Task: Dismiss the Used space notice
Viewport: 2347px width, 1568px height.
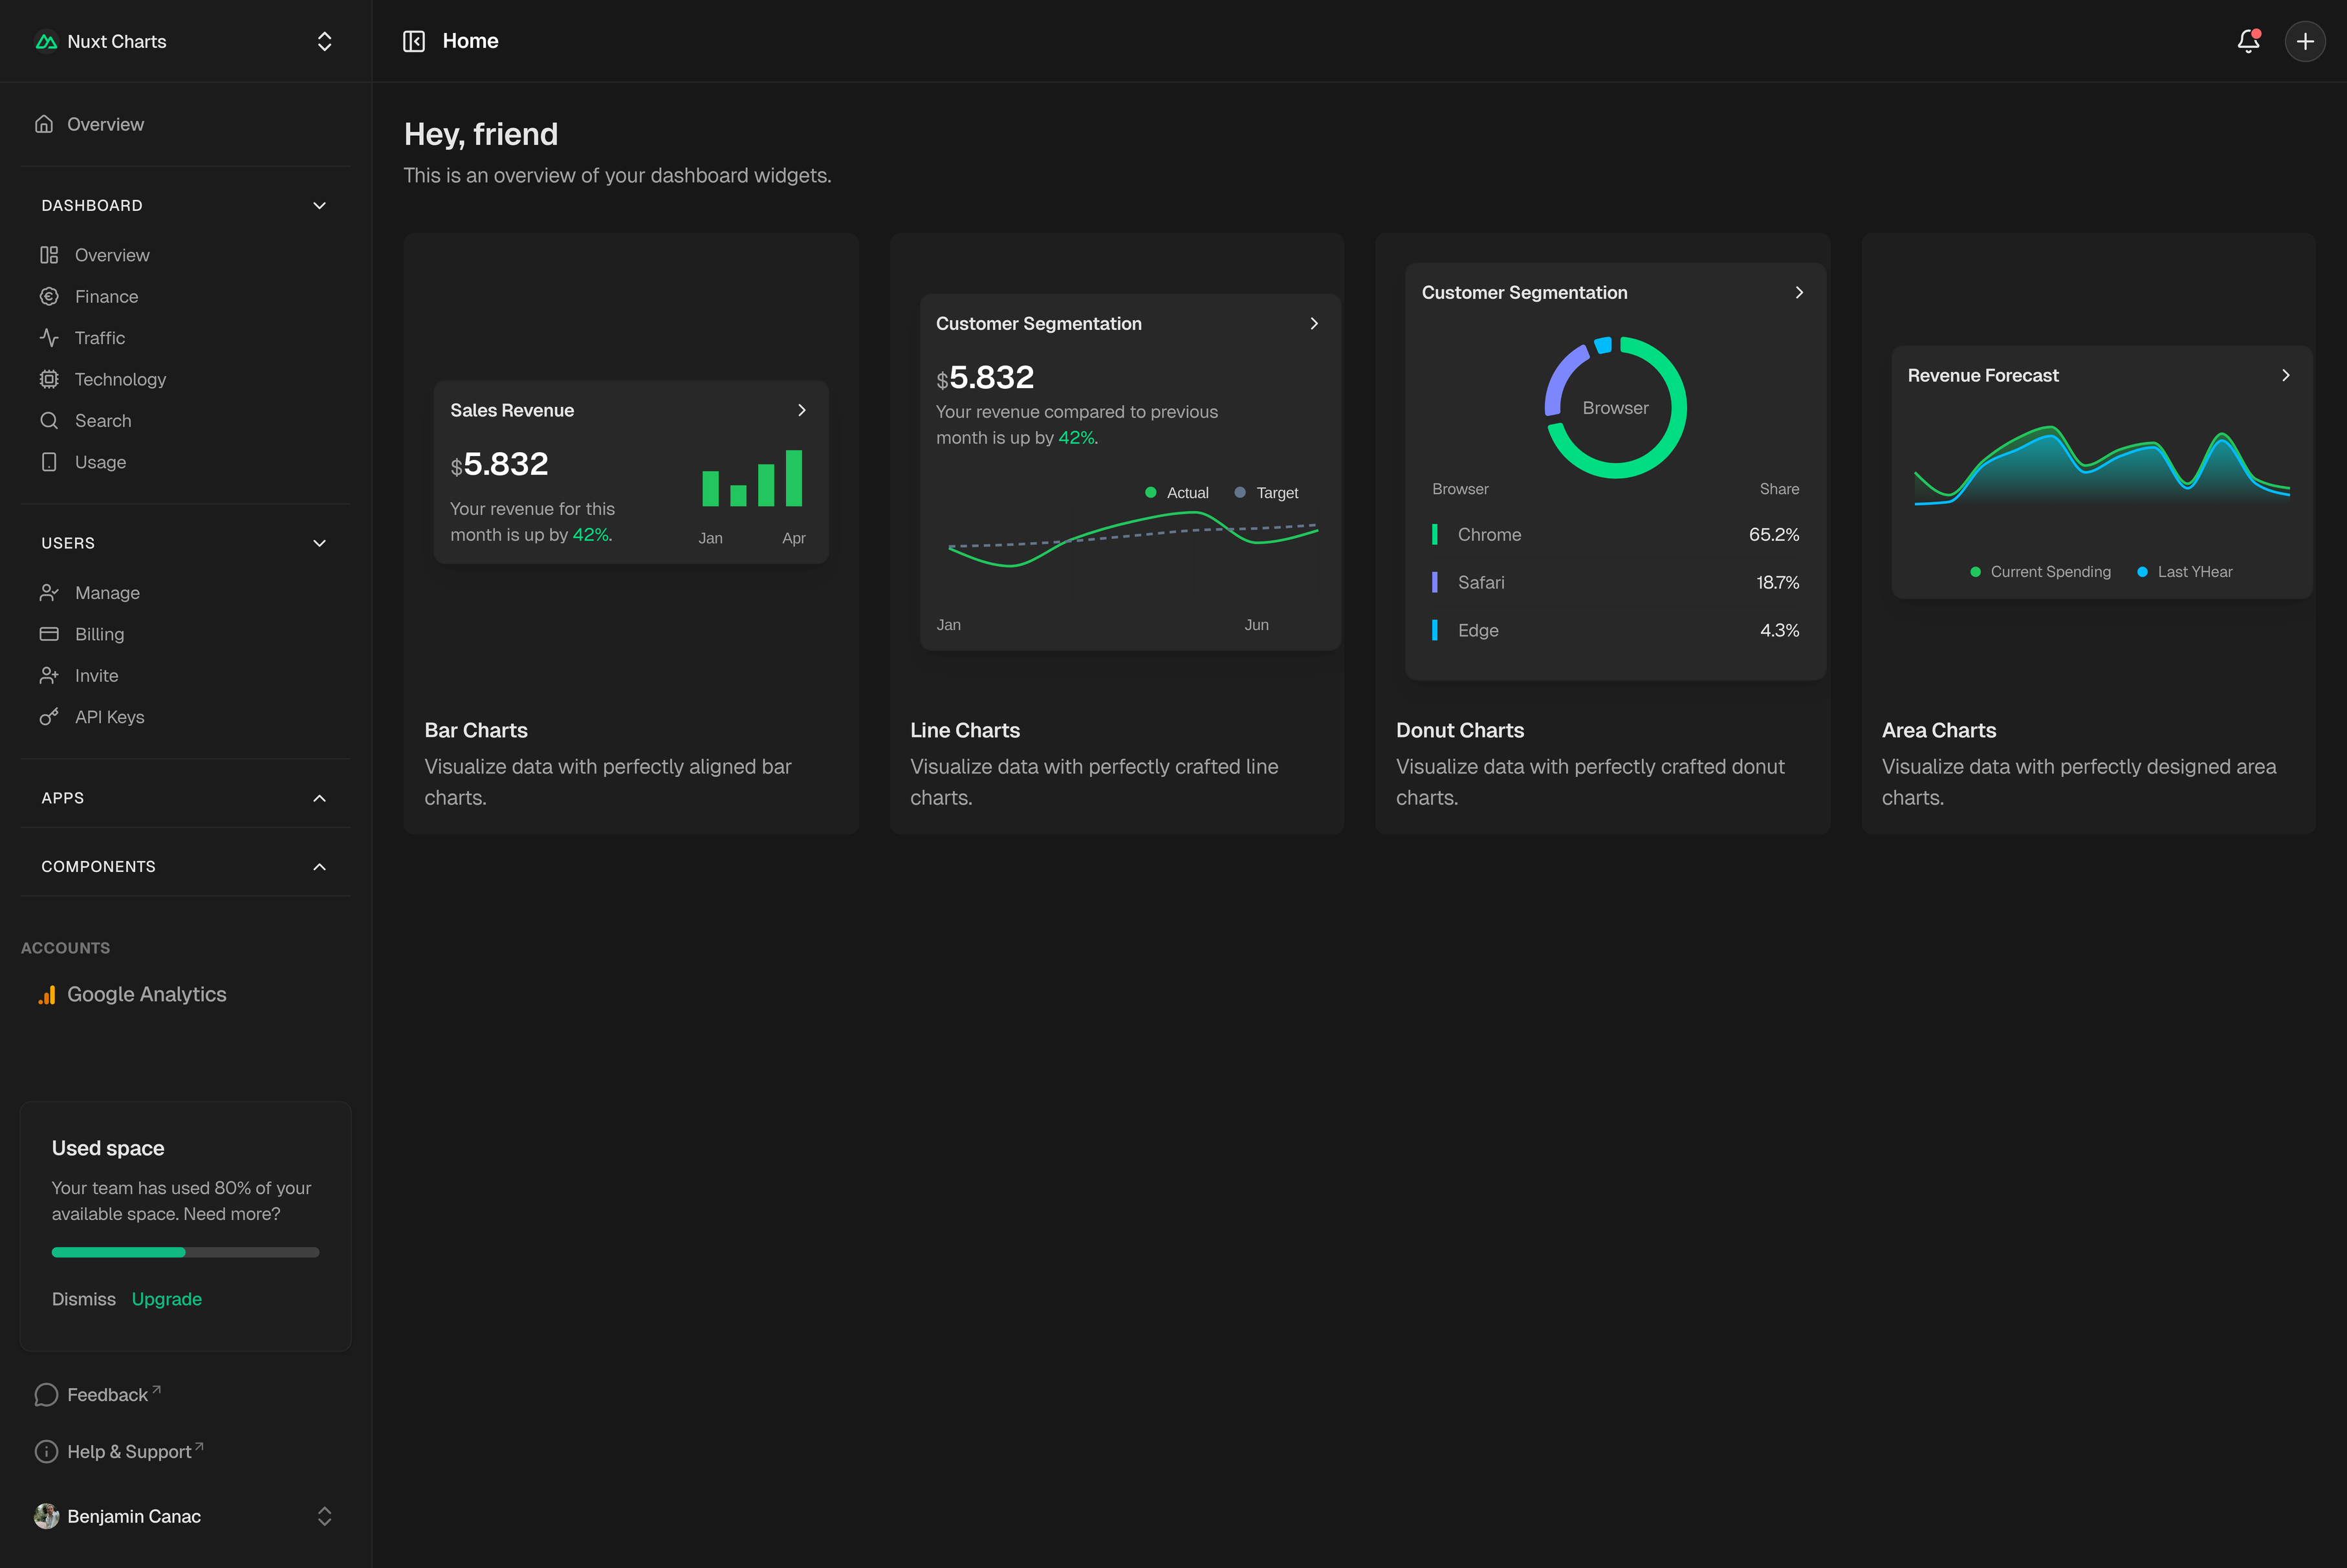Action: [x=84, y=1299]
